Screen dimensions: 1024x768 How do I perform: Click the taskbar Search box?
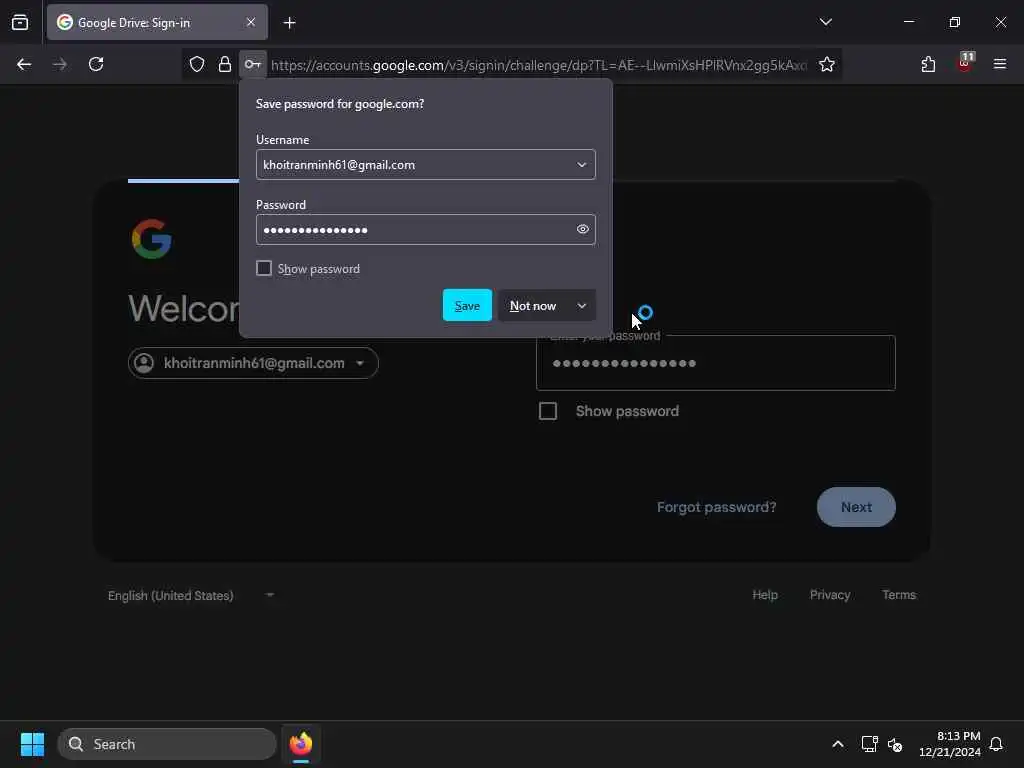pyautogui.click(x=167, y=744)
